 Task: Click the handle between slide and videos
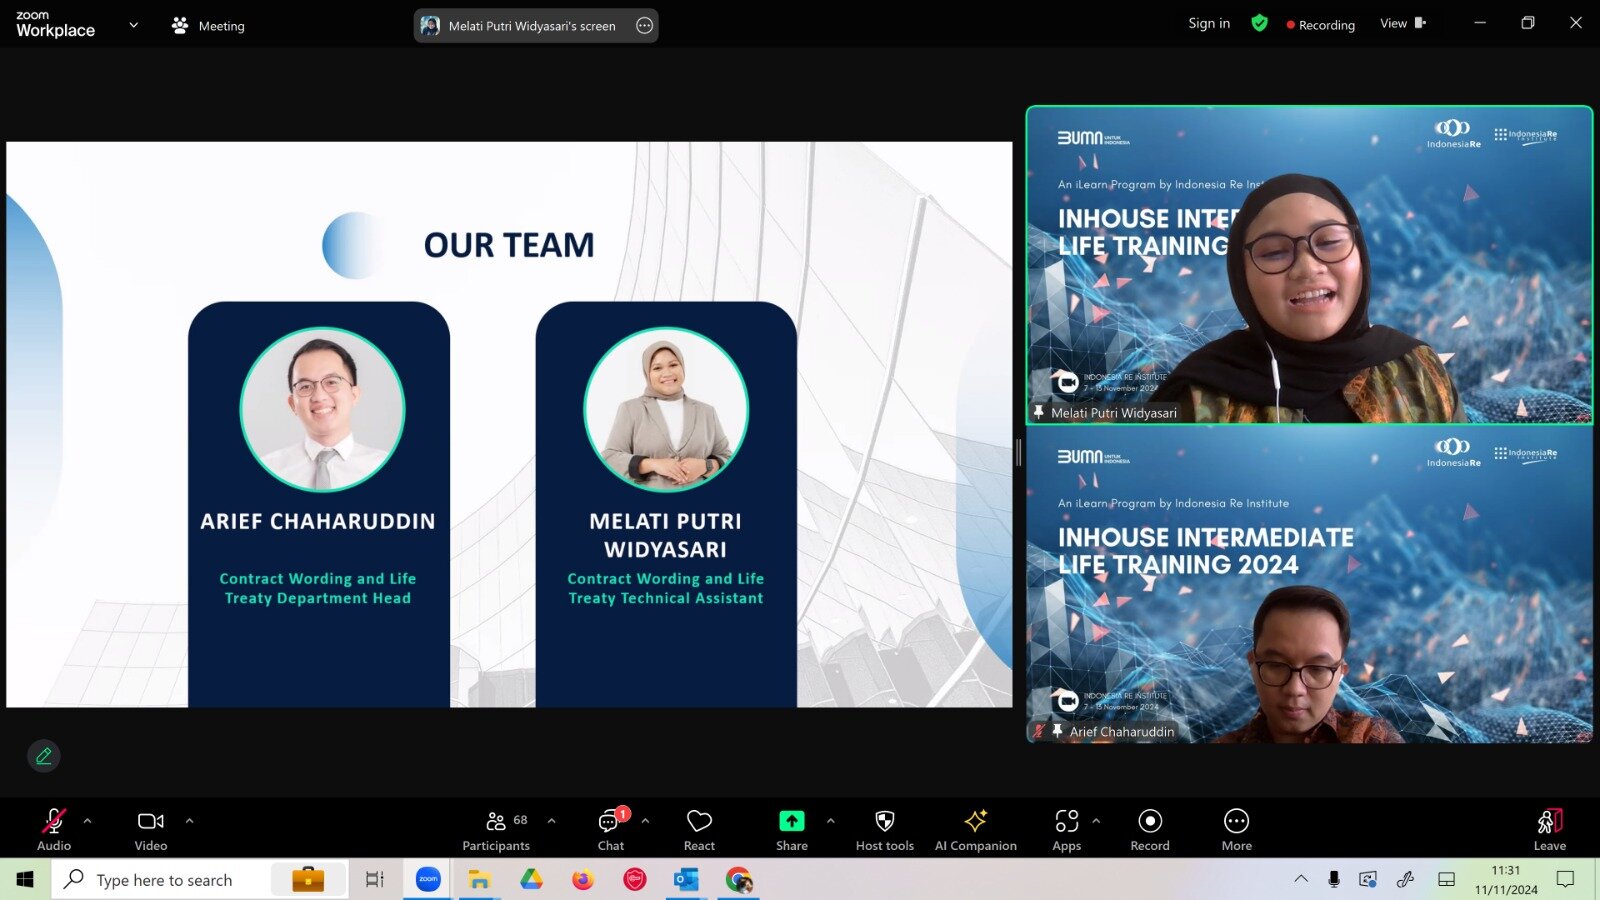tap(1019, 453)
